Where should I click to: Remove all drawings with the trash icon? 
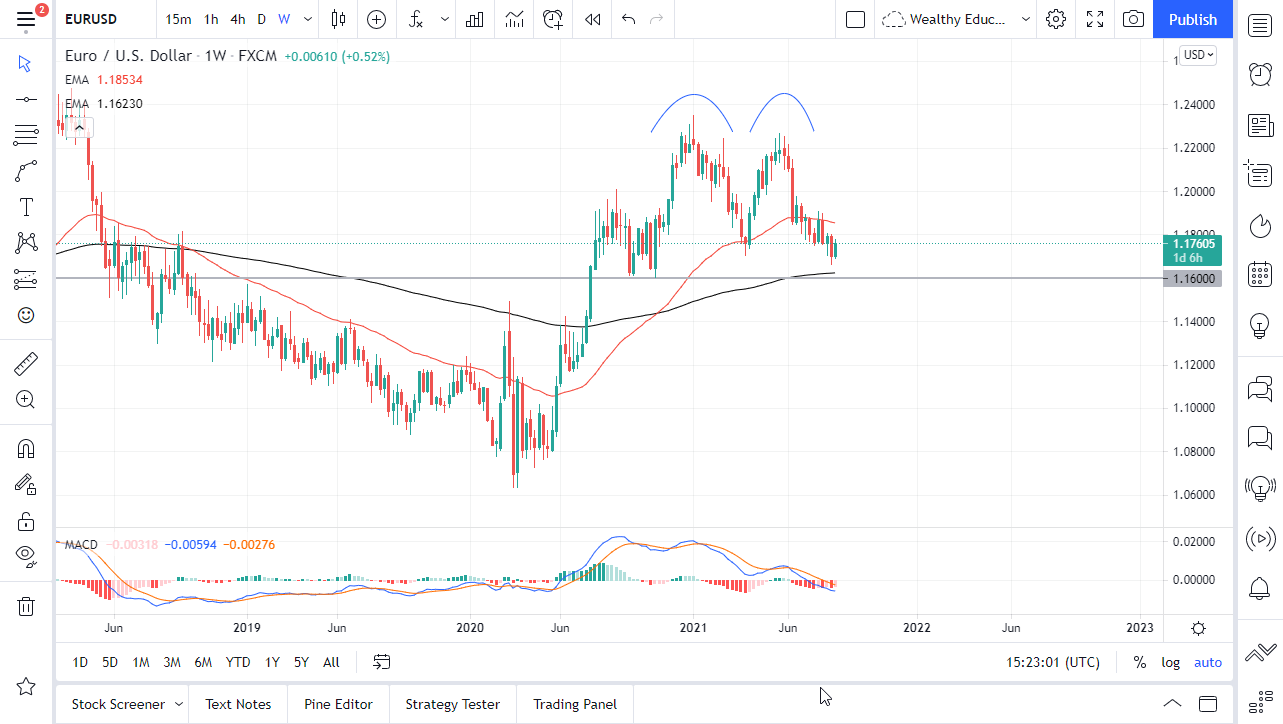[25, 606]
